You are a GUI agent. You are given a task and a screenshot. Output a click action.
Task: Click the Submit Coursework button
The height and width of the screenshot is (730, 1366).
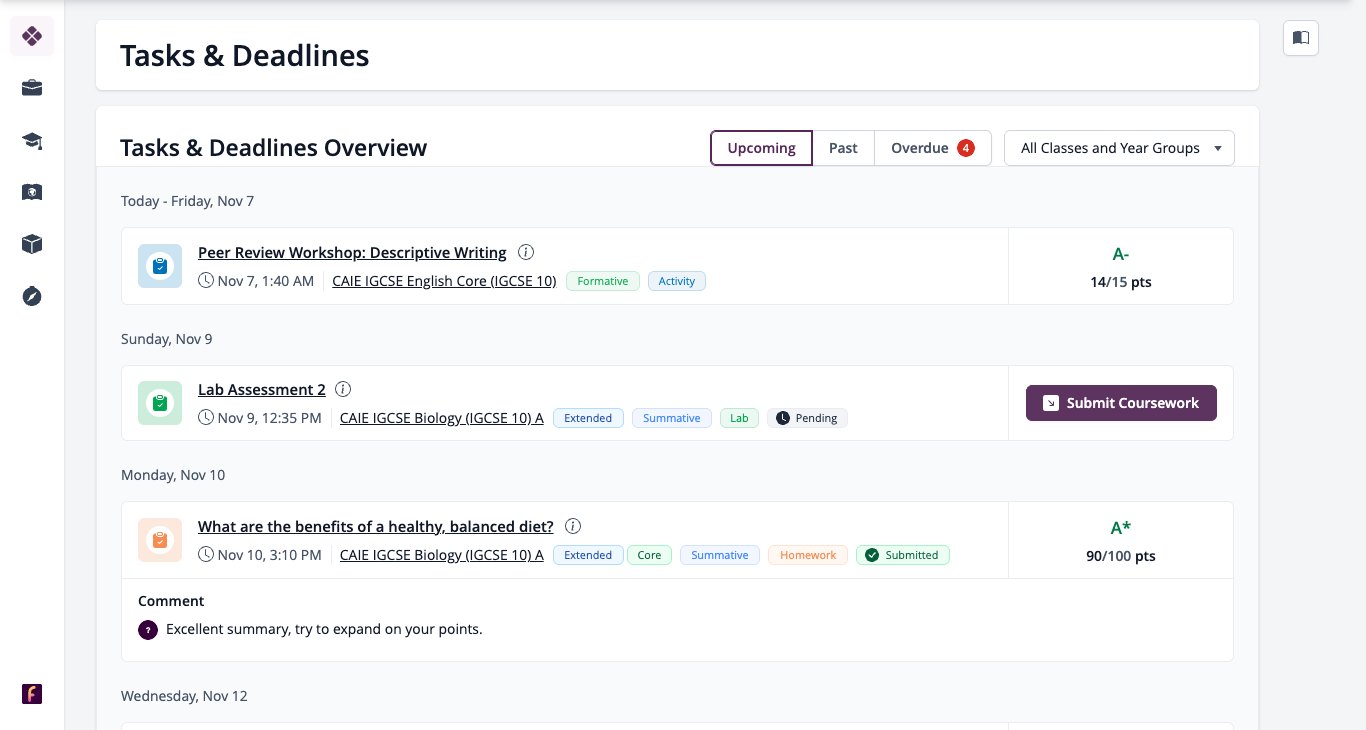click(1121, 403)
